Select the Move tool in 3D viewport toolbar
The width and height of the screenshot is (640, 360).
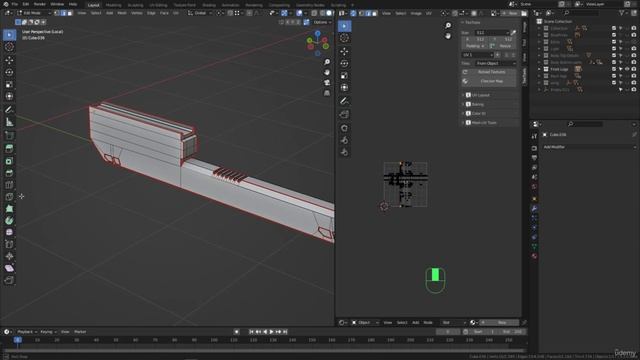[x=9, y=60]
